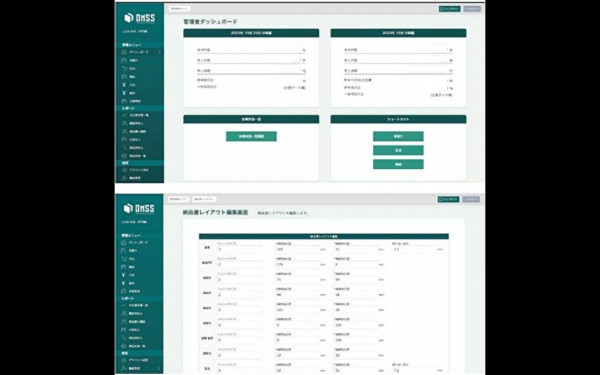
Task: Click the second yen icon in the upper sidebar
Action: pyautogui.click(x=124, y=93)
